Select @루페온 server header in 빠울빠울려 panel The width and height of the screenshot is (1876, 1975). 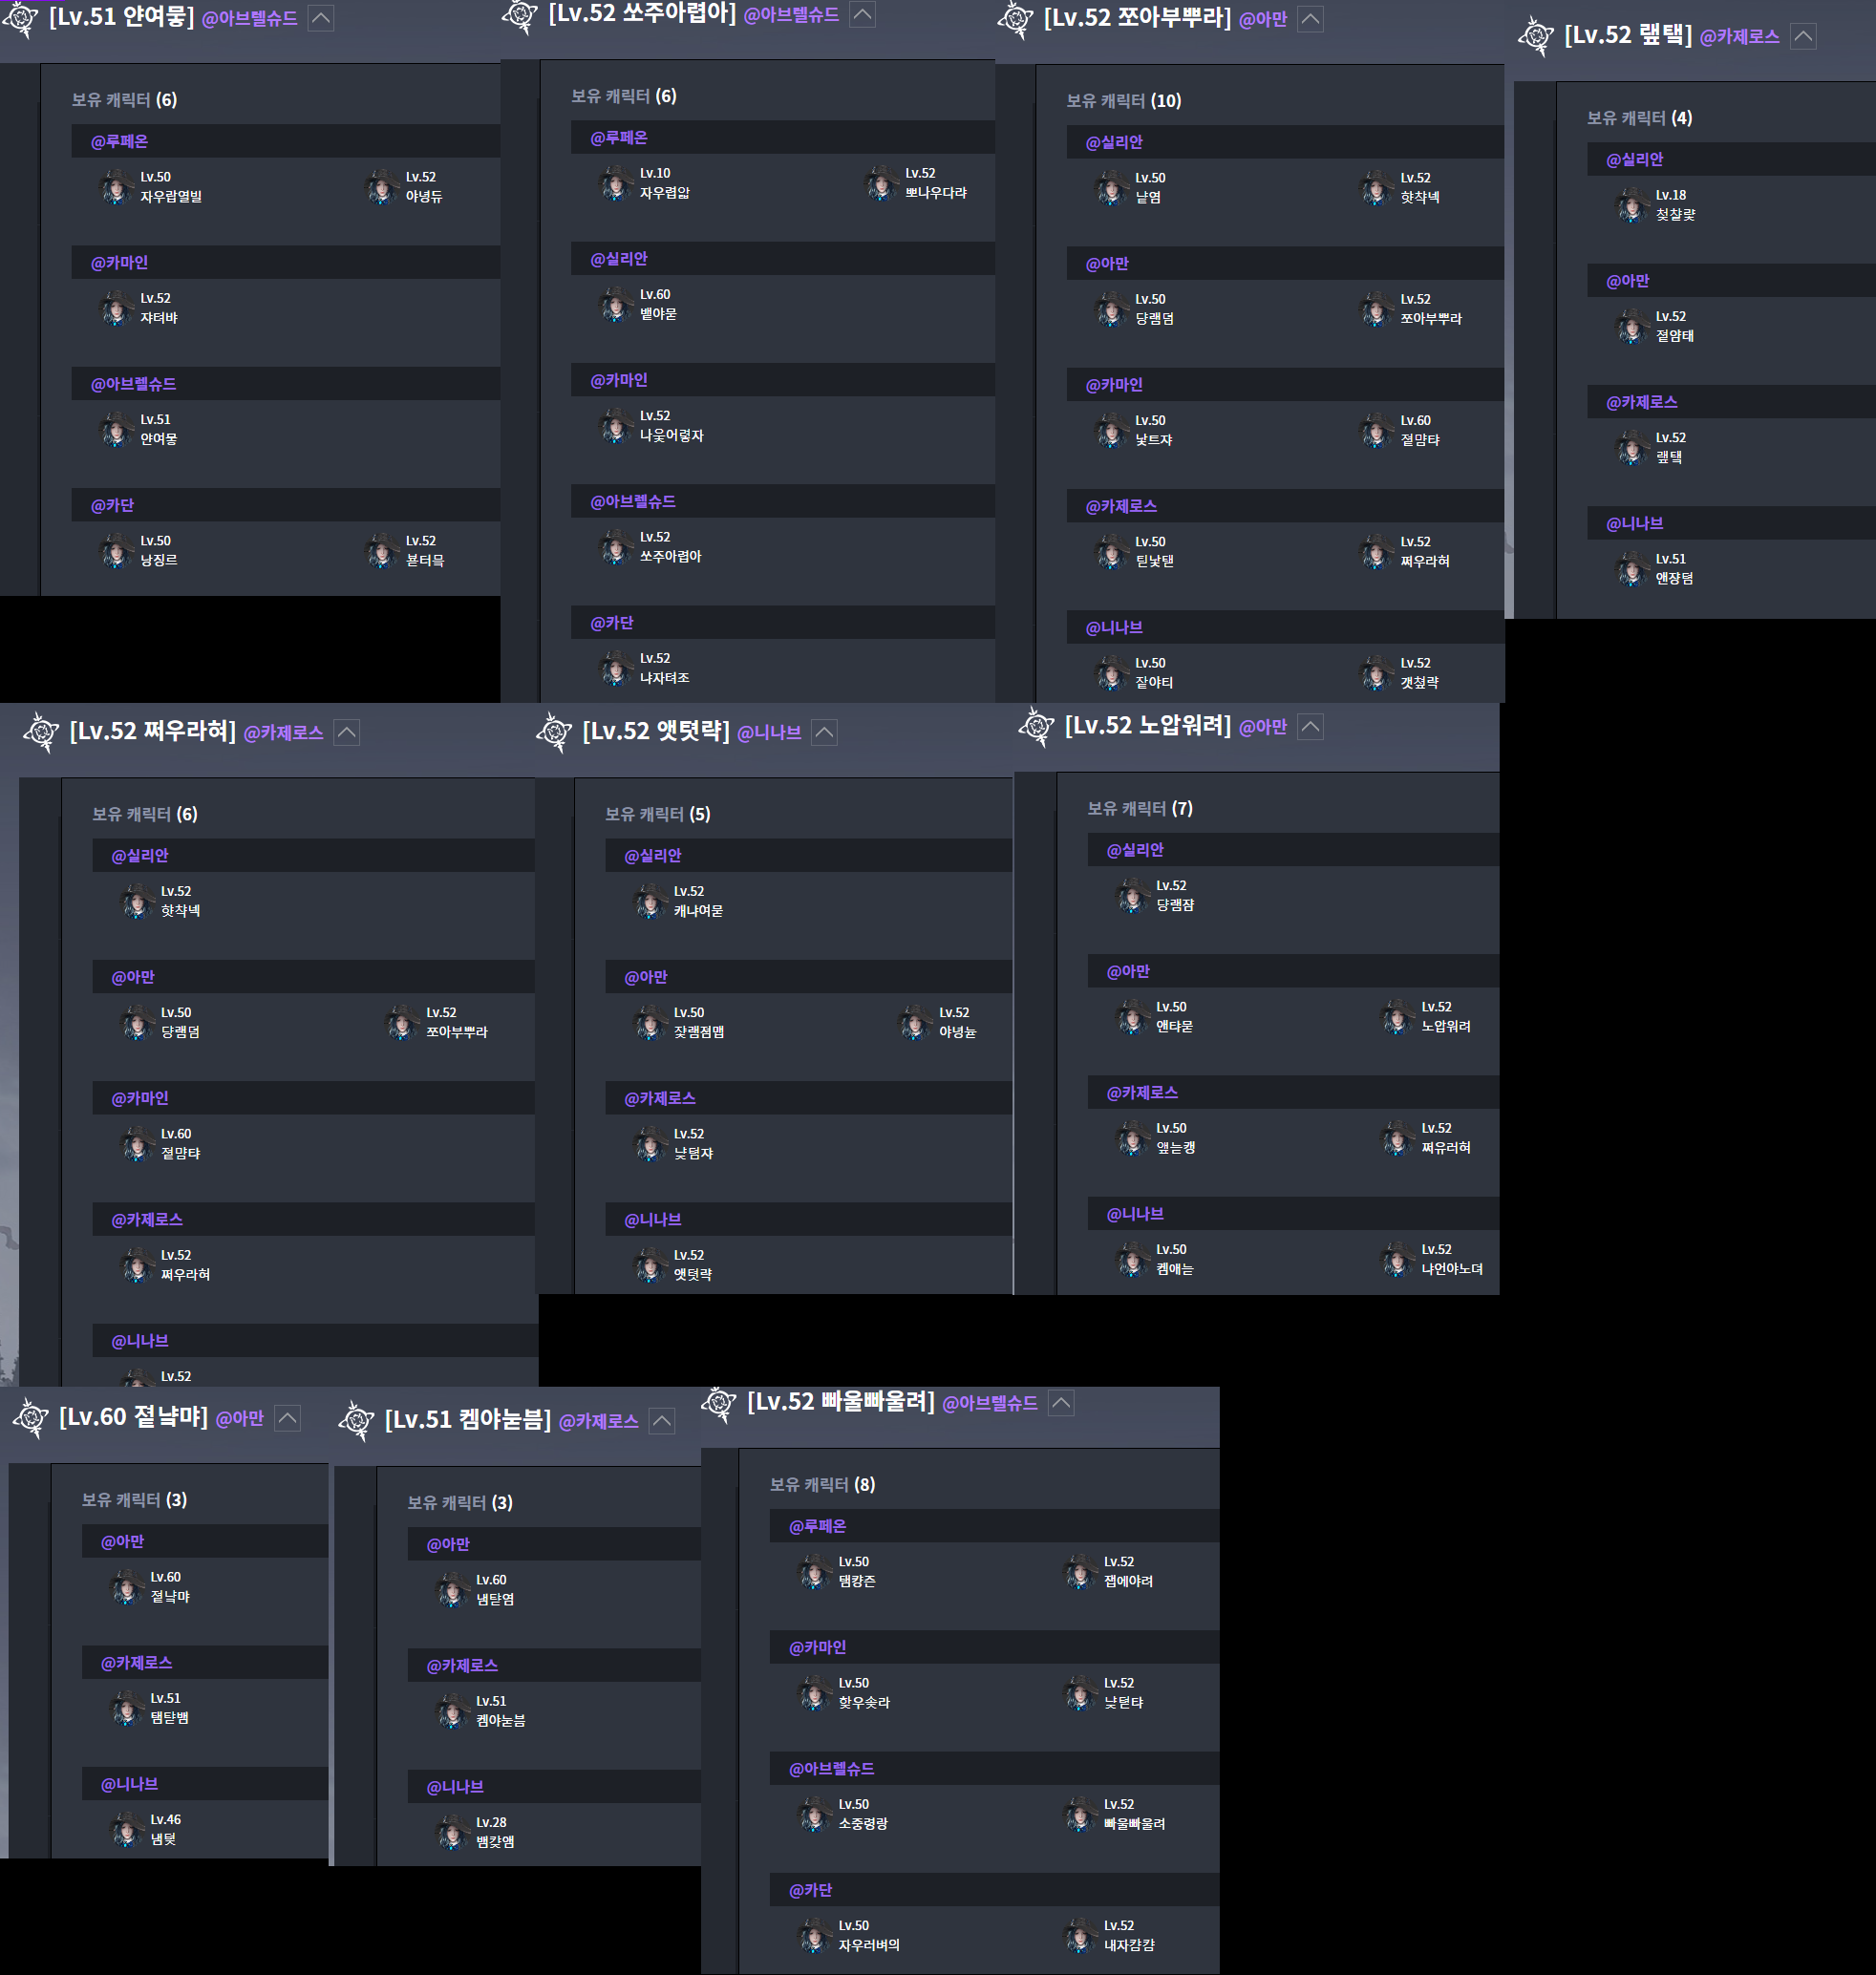click(x=817, y=1526)
